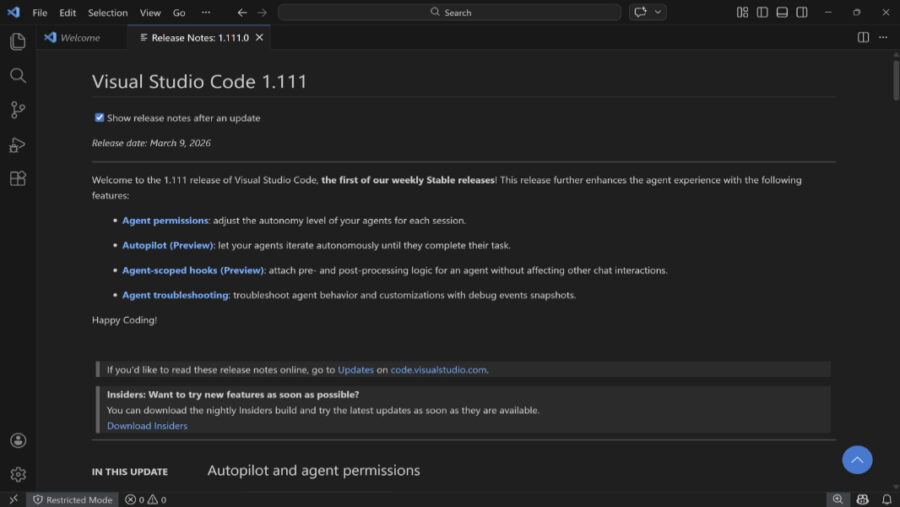The image size is (900, 507).
Task: Go forward with the right arrow
Action: coord(262,12)
